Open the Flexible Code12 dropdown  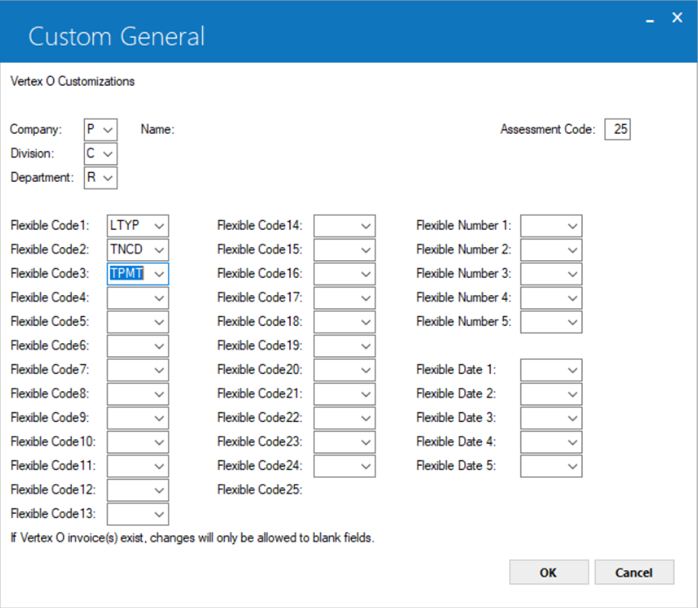(138, 490)
